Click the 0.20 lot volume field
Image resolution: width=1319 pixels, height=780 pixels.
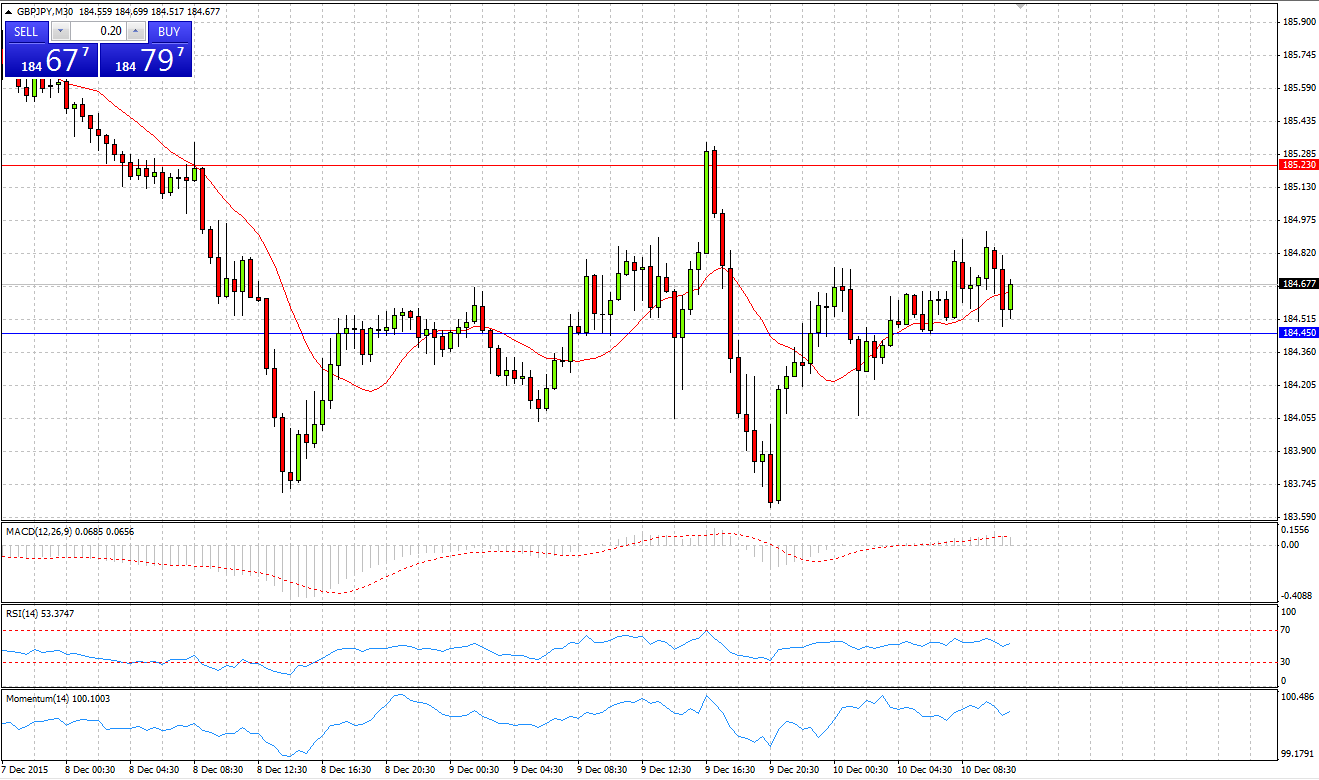97,31
